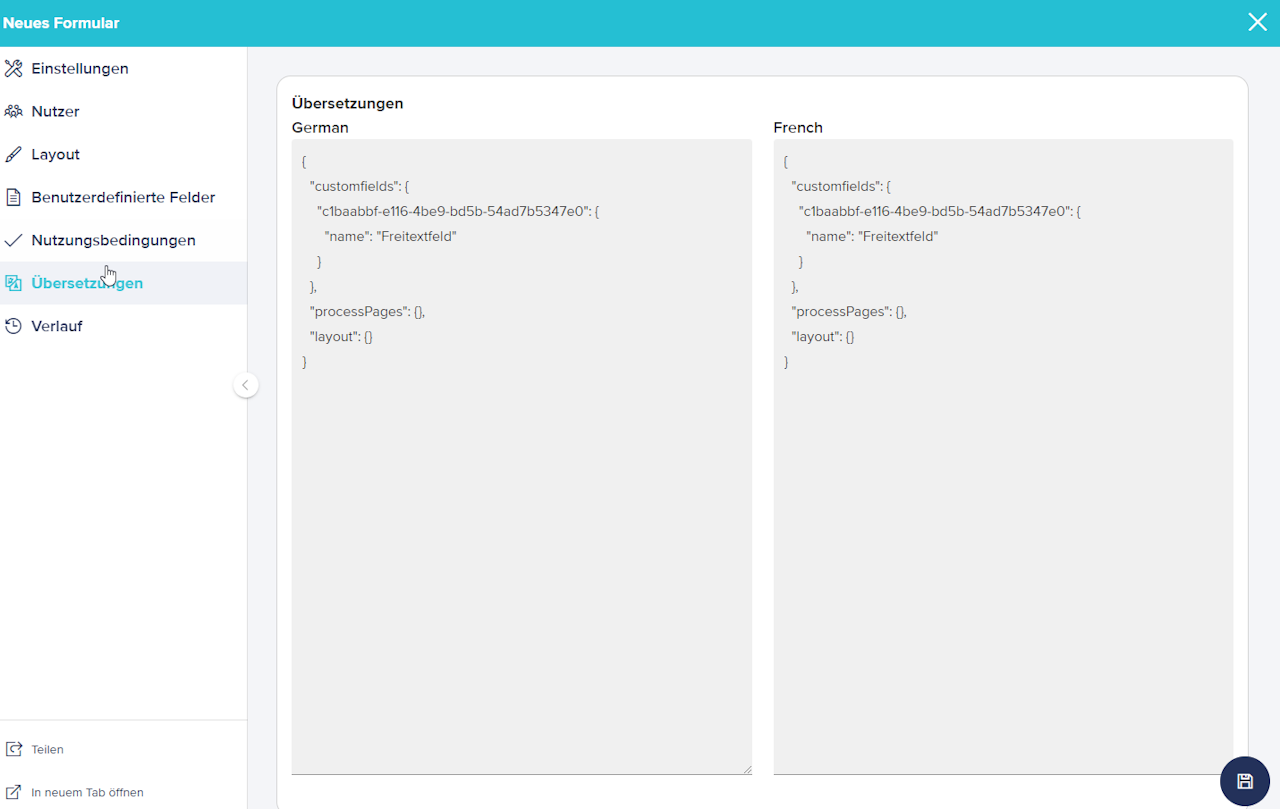Select Übersetzungen menu item

tap(123, 284)
